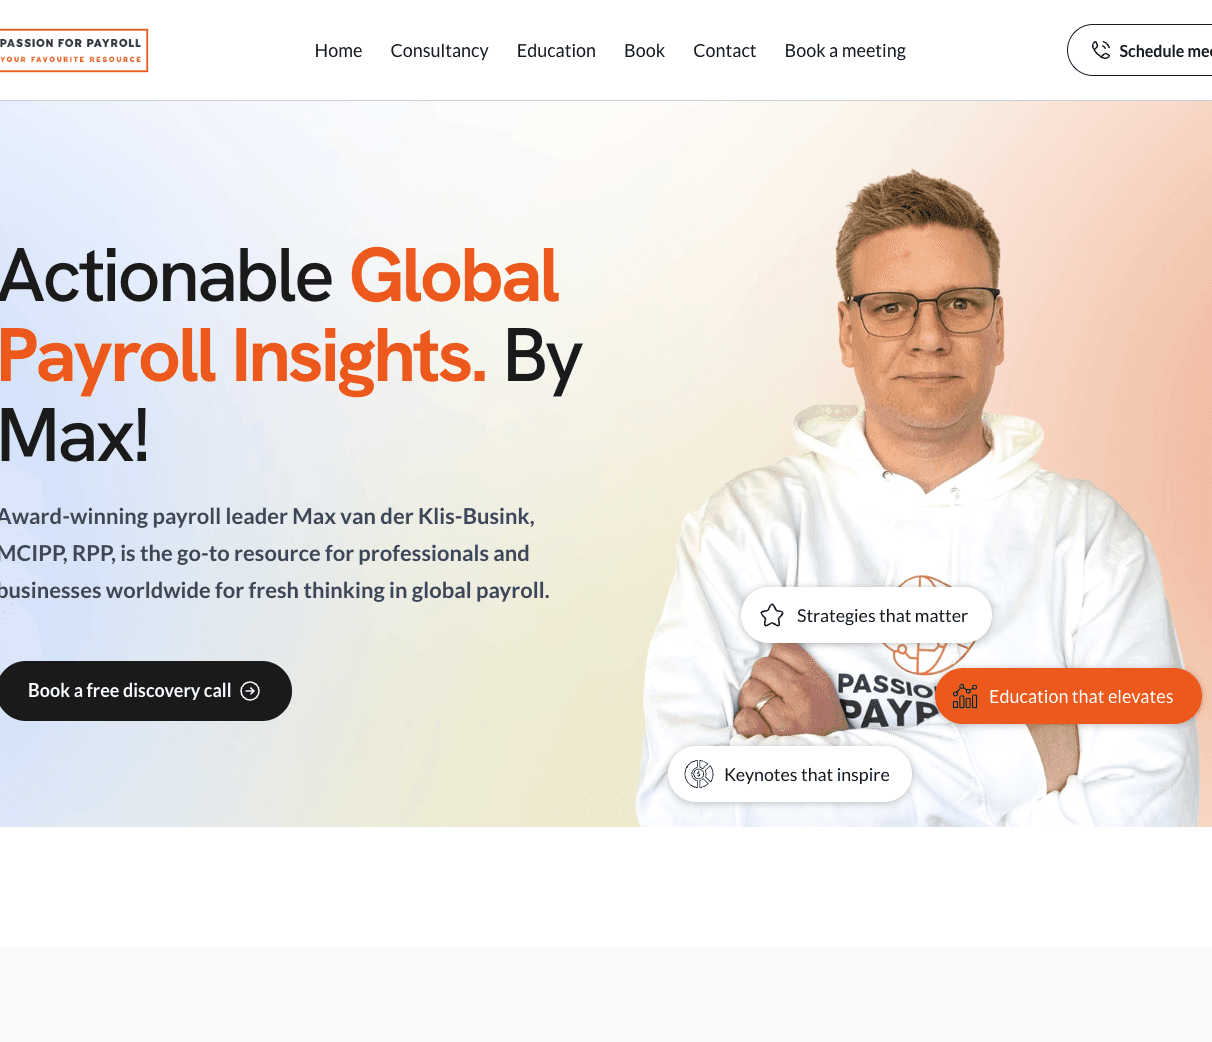Click the target icon in Keynotes badge
The width and height of the screenshot is (1212, 1042).
point(699,774)
